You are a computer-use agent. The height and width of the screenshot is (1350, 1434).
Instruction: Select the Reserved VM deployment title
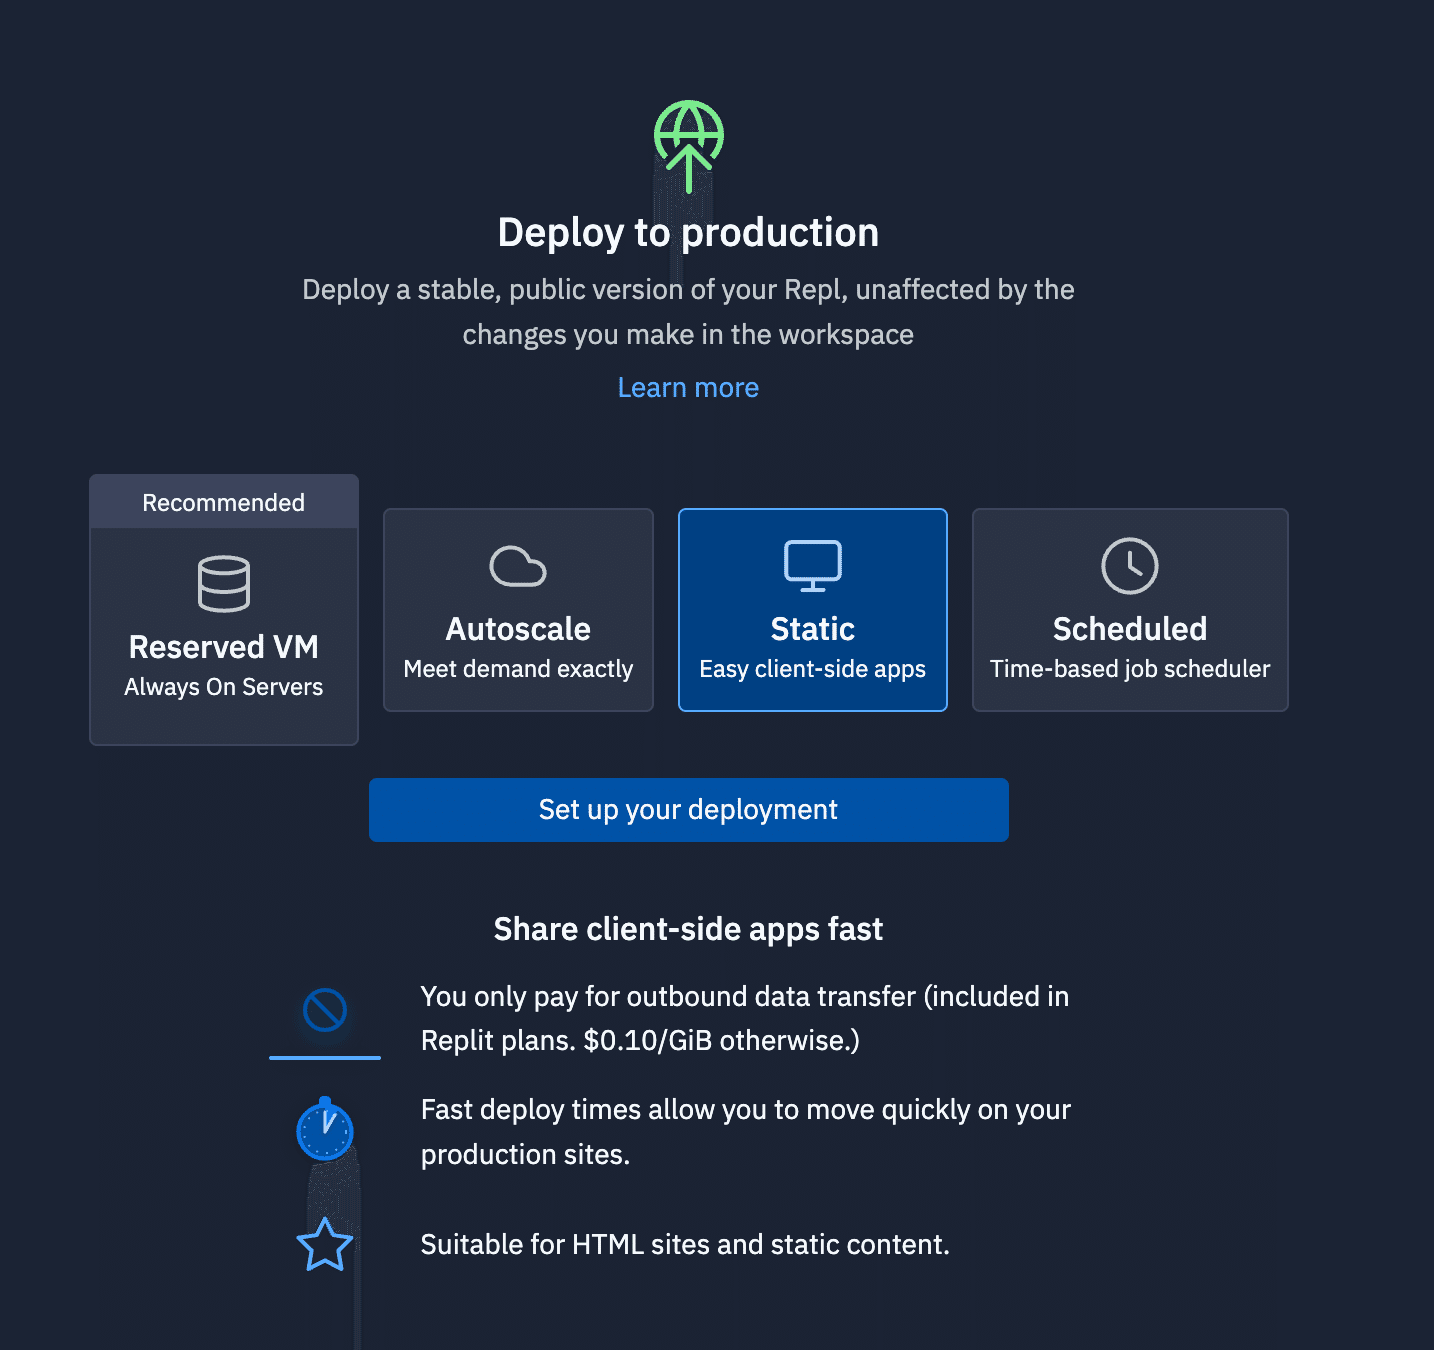pyautogui.click(x=224, y=647)
